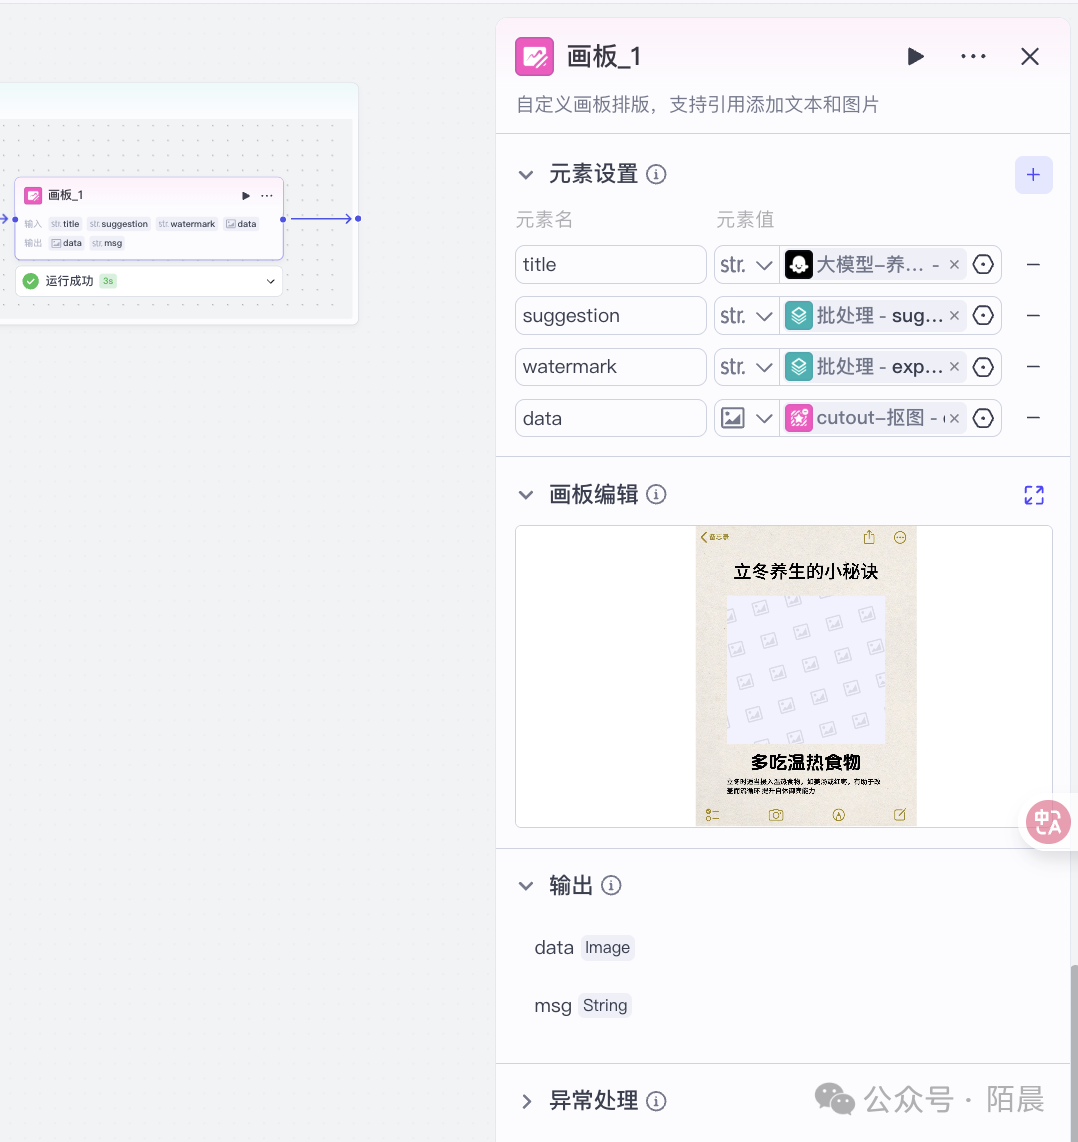This screenshot has height=1142, width=1078.
Task: Open variable picker hexagon icon for title row
Action: [x=983, y=265]
